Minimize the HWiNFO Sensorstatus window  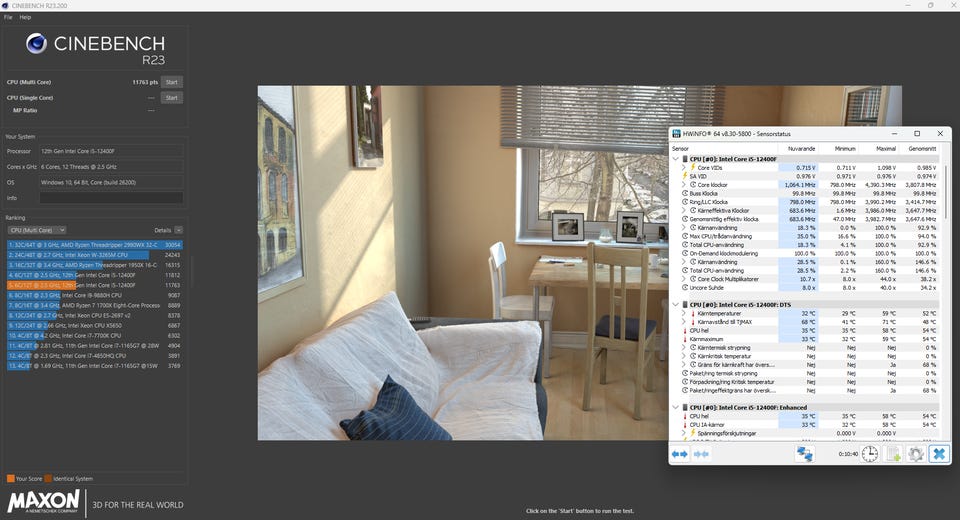click(894, 134)
